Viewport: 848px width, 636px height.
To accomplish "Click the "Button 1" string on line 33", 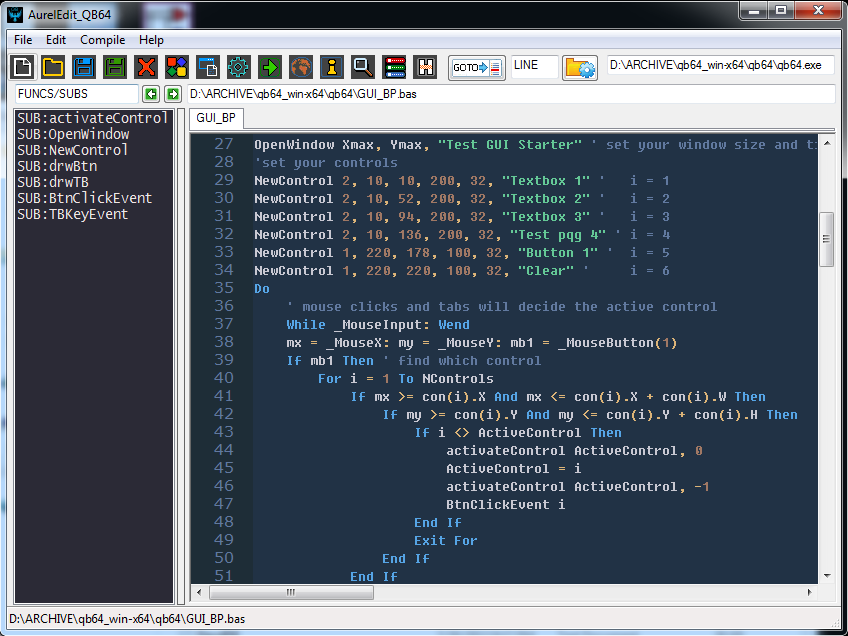I will click(x=558, y=253).
